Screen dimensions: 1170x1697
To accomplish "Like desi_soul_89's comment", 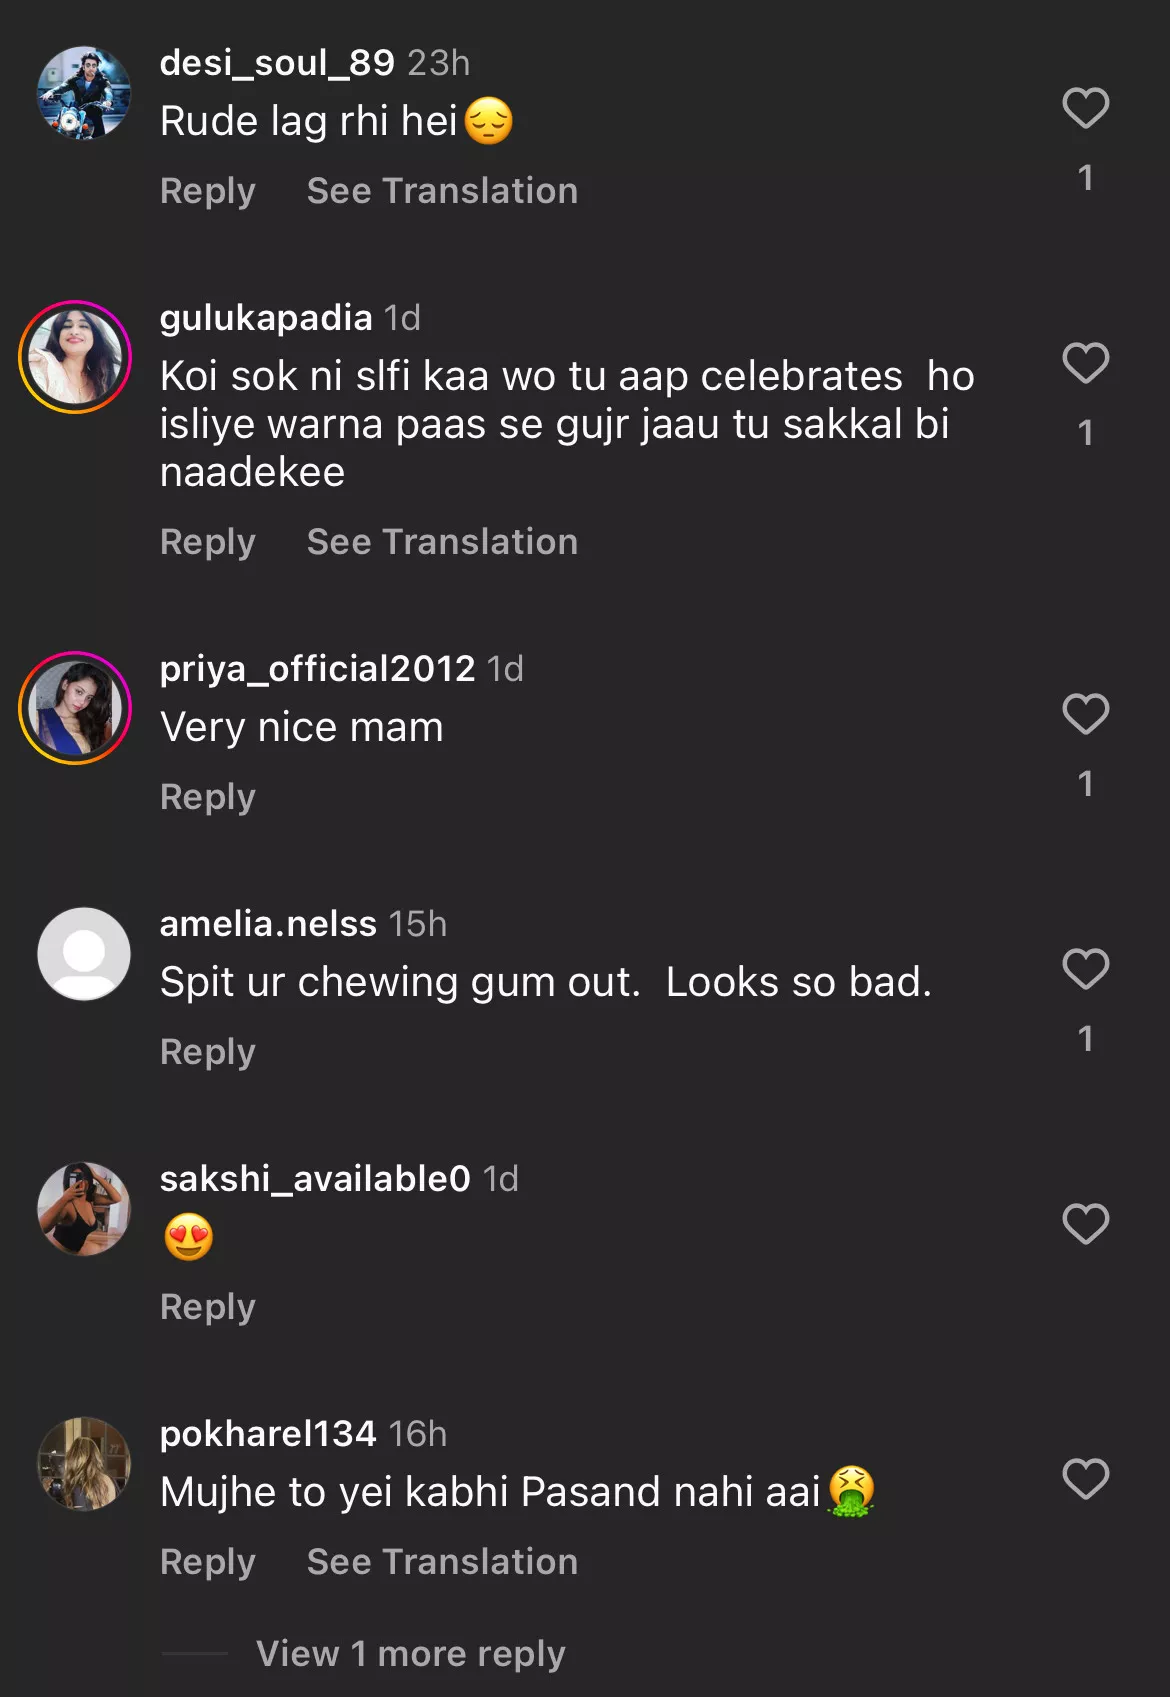I will coord(1085,108).
